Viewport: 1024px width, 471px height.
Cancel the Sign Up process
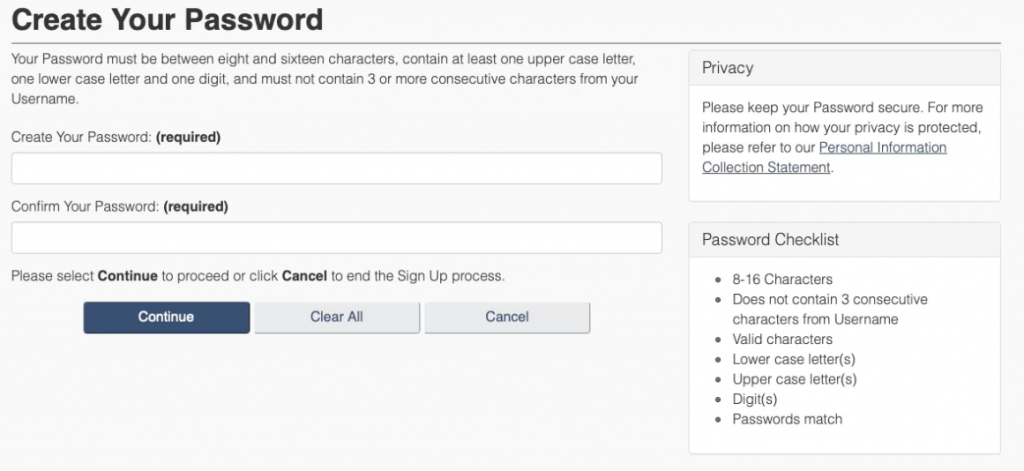coord(507,317)
